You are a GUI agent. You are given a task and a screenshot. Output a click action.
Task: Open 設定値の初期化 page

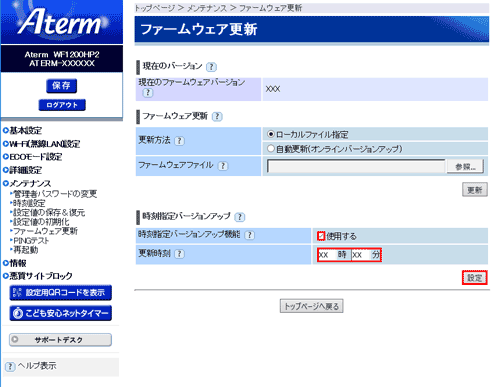41,222
